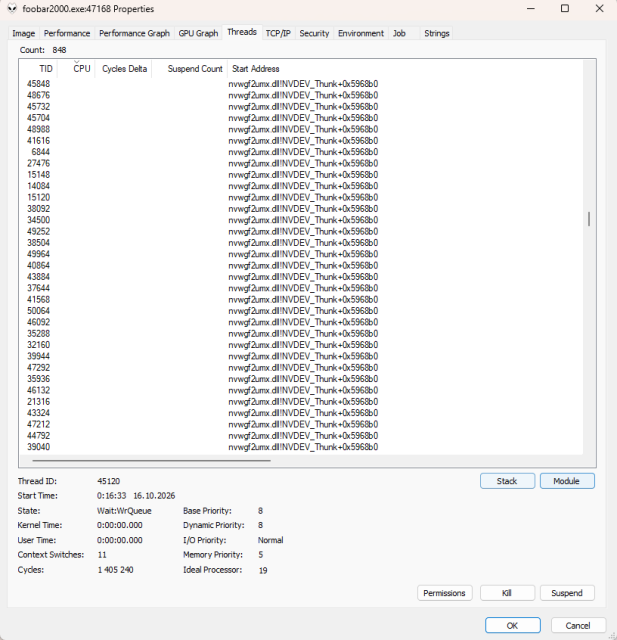Select thread row with TID 47292

click(x=301, y=367)
